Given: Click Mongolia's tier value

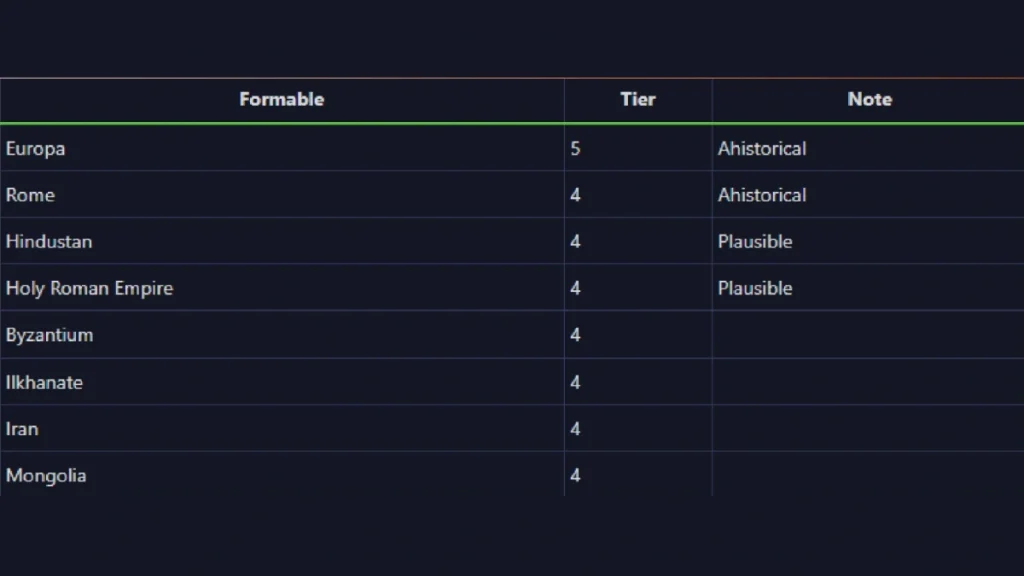Looking at the screenshot, I should tap(575, 475).
